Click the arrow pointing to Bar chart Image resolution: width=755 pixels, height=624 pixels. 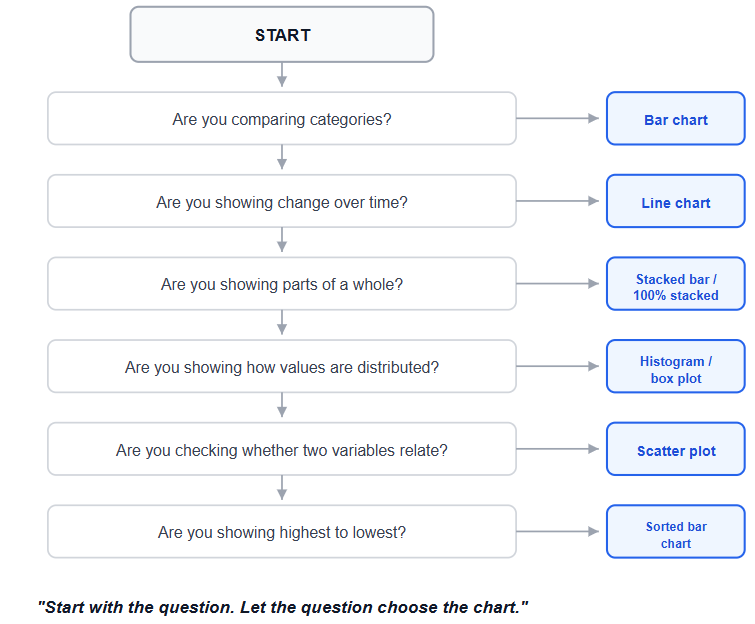pyautogui.click(x=558, y=118)
